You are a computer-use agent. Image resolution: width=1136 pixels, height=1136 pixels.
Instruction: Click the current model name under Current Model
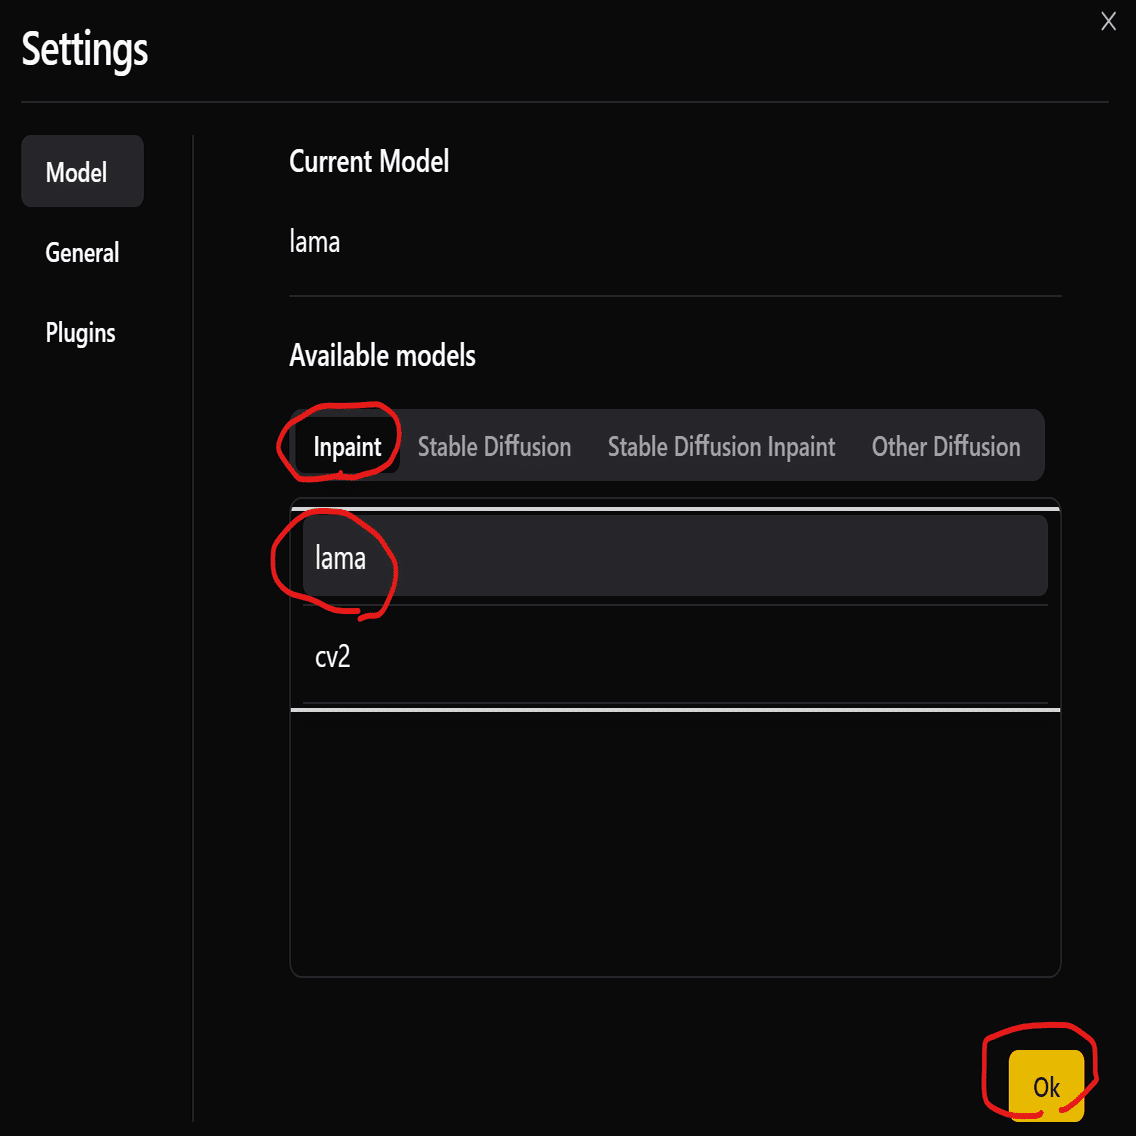pos(315,242)
